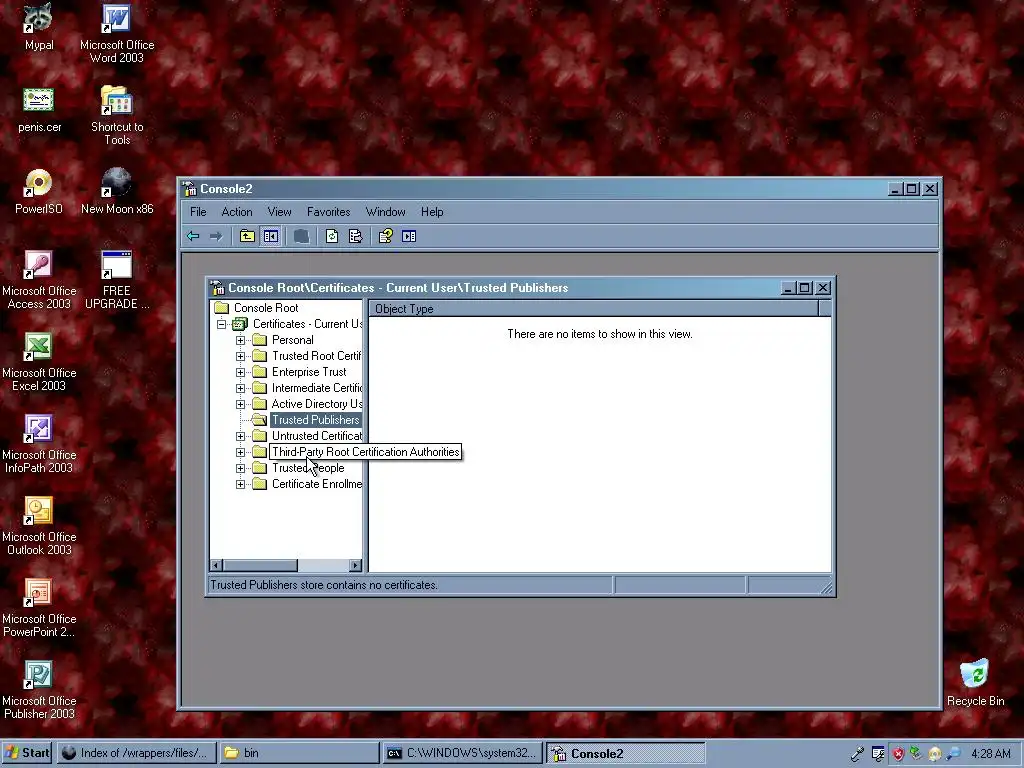The image size is (1024, 768).
Task: Click the Microsoft Office Excel 2003 icon
Action: click(39, 362)
